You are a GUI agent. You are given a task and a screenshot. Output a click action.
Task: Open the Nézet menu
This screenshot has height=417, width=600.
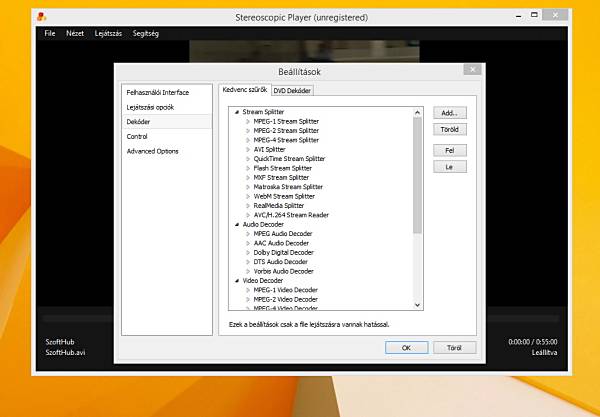pyautogui.click(x=75, y=34)
